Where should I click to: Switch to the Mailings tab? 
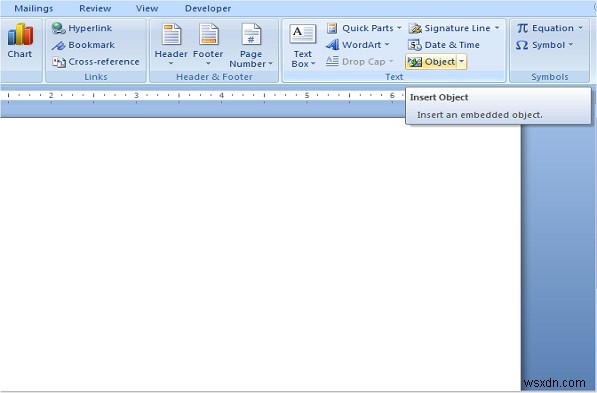34,8
